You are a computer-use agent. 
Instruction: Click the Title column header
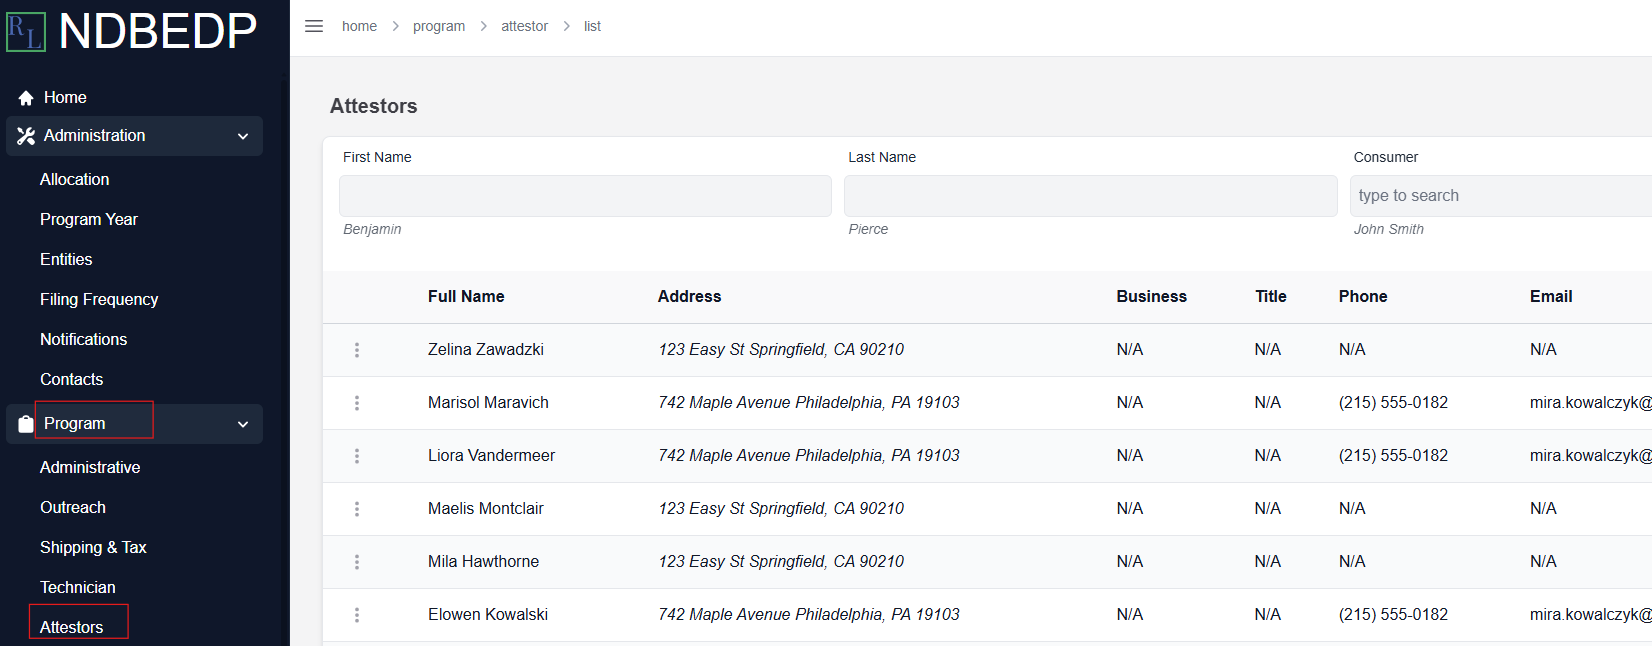[x=1271, y=297]
